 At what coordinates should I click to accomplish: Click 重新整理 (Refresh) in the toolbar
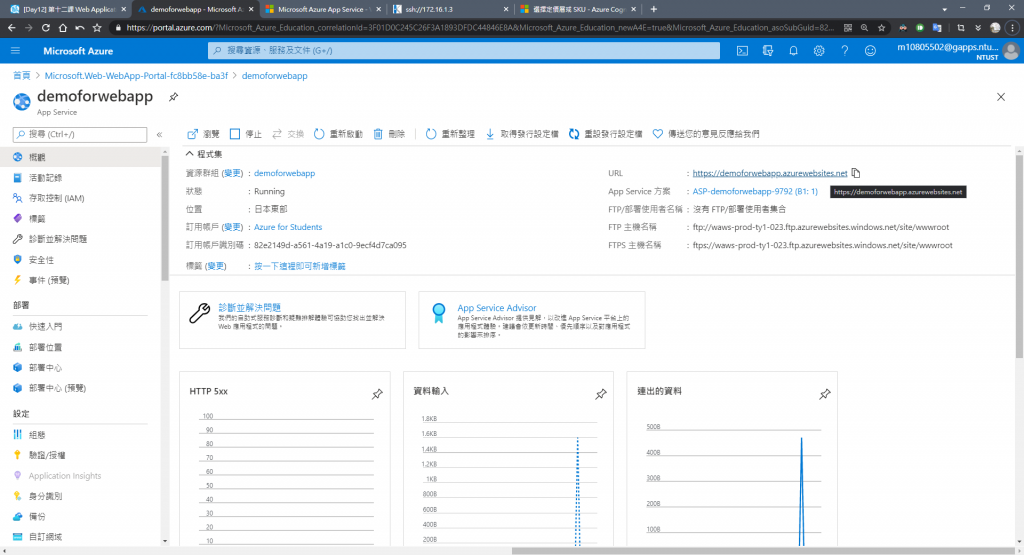click(x=450, y=134)
